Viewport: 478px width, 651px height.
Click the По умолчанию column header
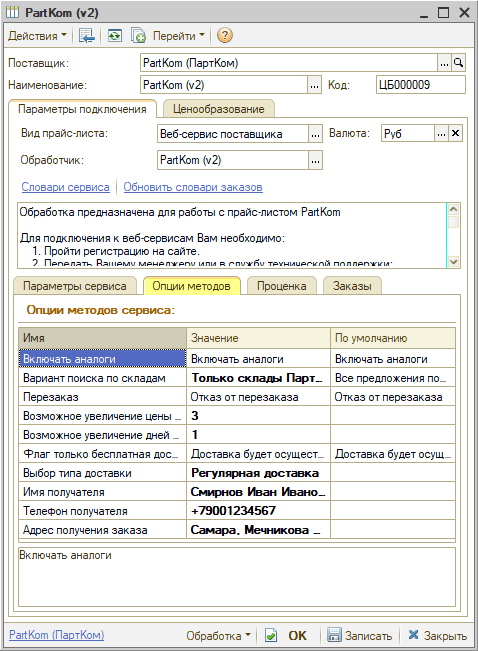[x=393, y=338]
